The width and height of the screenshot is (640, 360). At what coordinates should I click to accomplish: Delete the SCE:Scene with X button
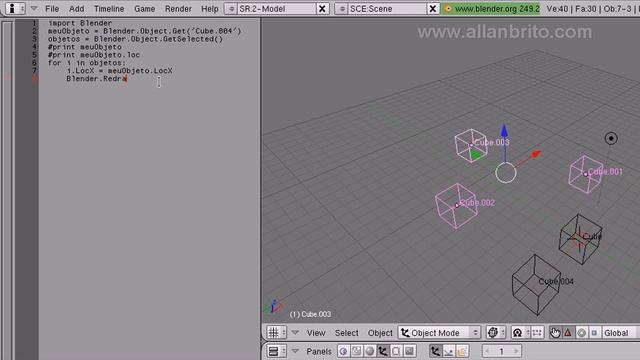pyautogui.click(x=433, y=9)
